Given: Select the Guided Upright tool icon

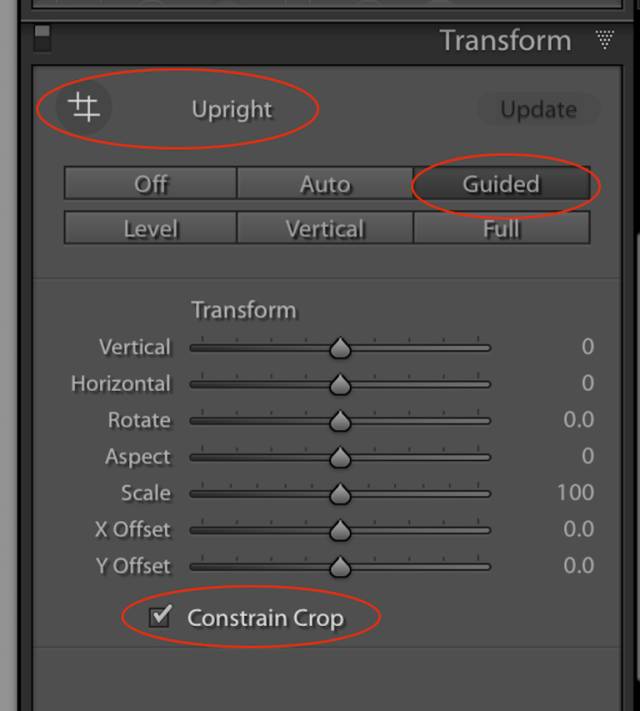Looking at the screenshot, I should coord(85,107).
